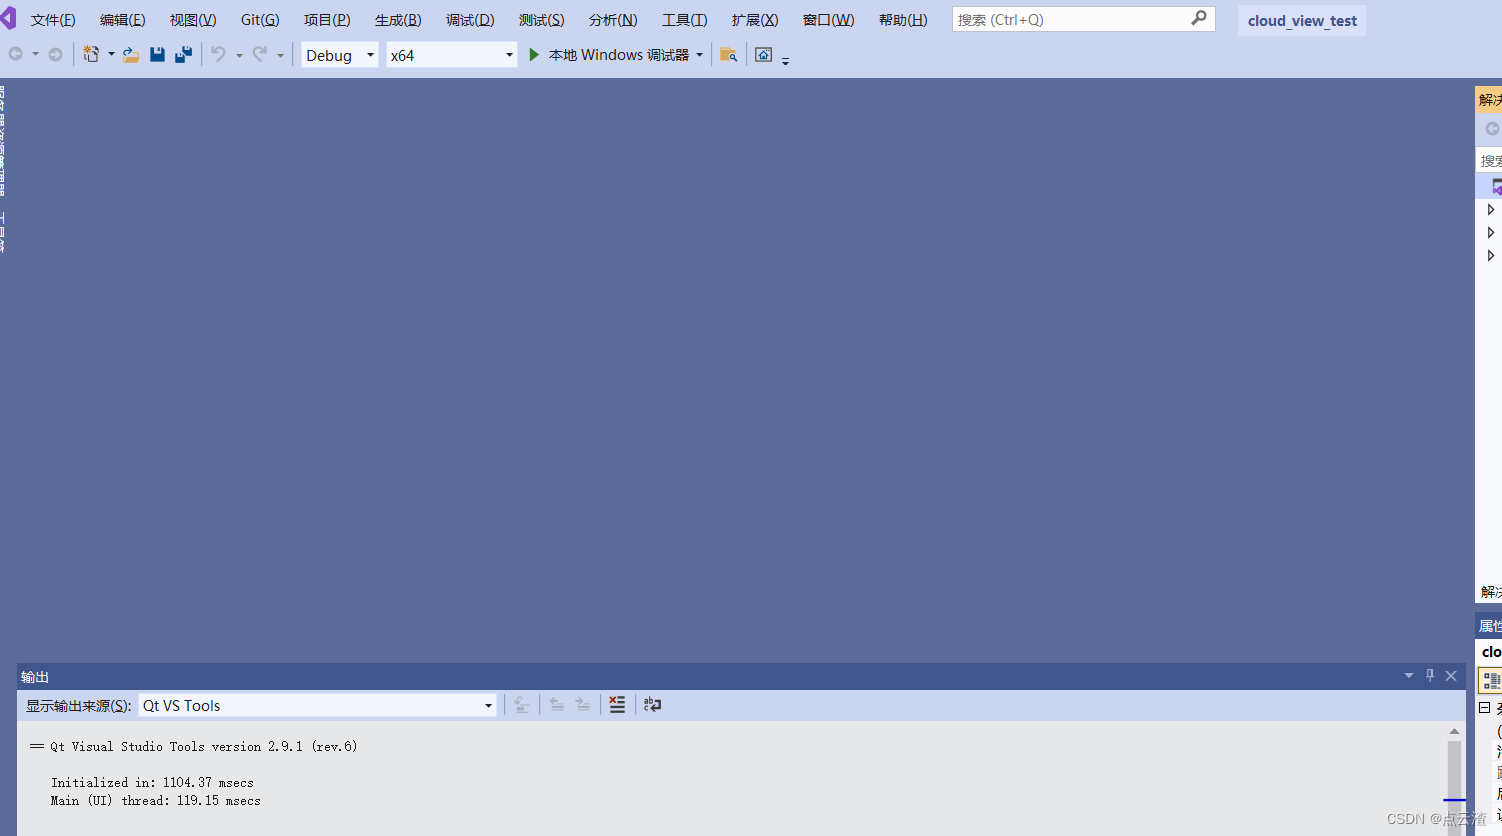
Task: Click the back icon in Solution Explorer toolbar
Action: (x=1492, y=129)
